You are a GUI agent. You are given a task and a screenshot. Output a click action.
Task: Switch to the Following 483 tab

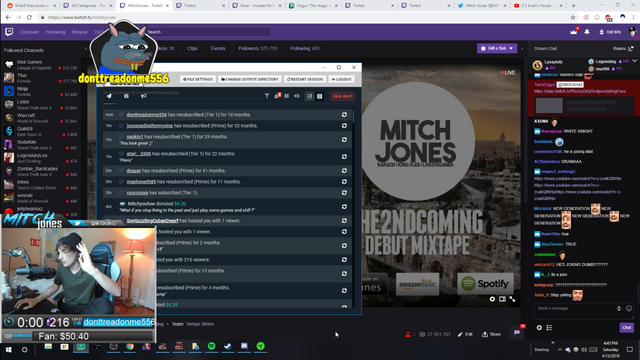click(x=305, y=48)
